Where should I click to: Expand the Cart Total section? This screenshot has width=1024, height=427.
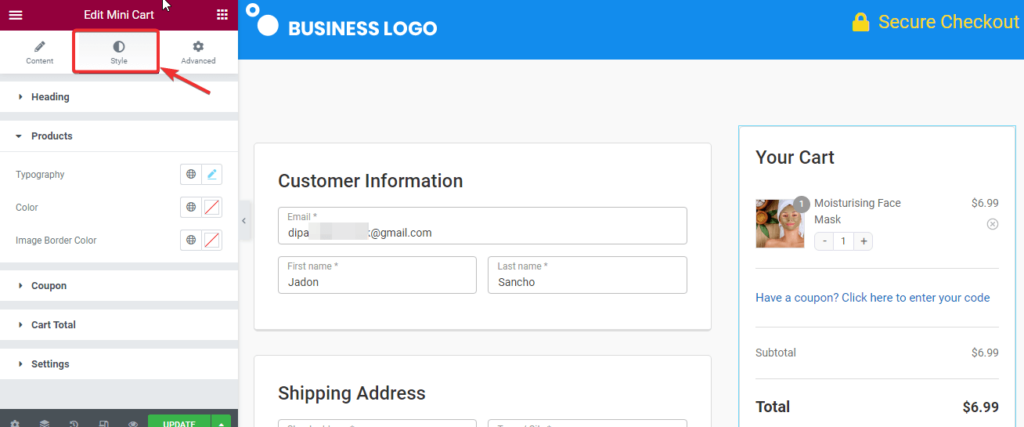[x=119, y=324]
